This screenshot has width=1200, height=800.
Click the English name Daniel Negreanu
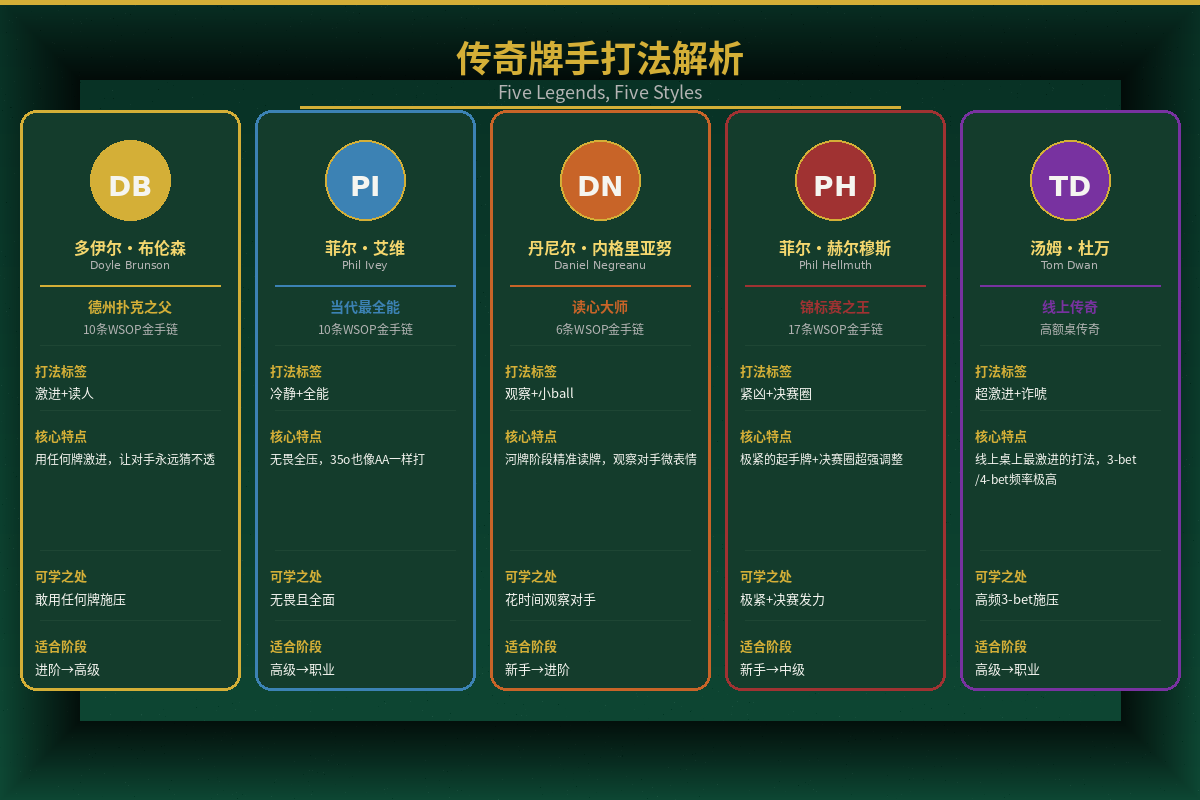[x=600, y=266]
